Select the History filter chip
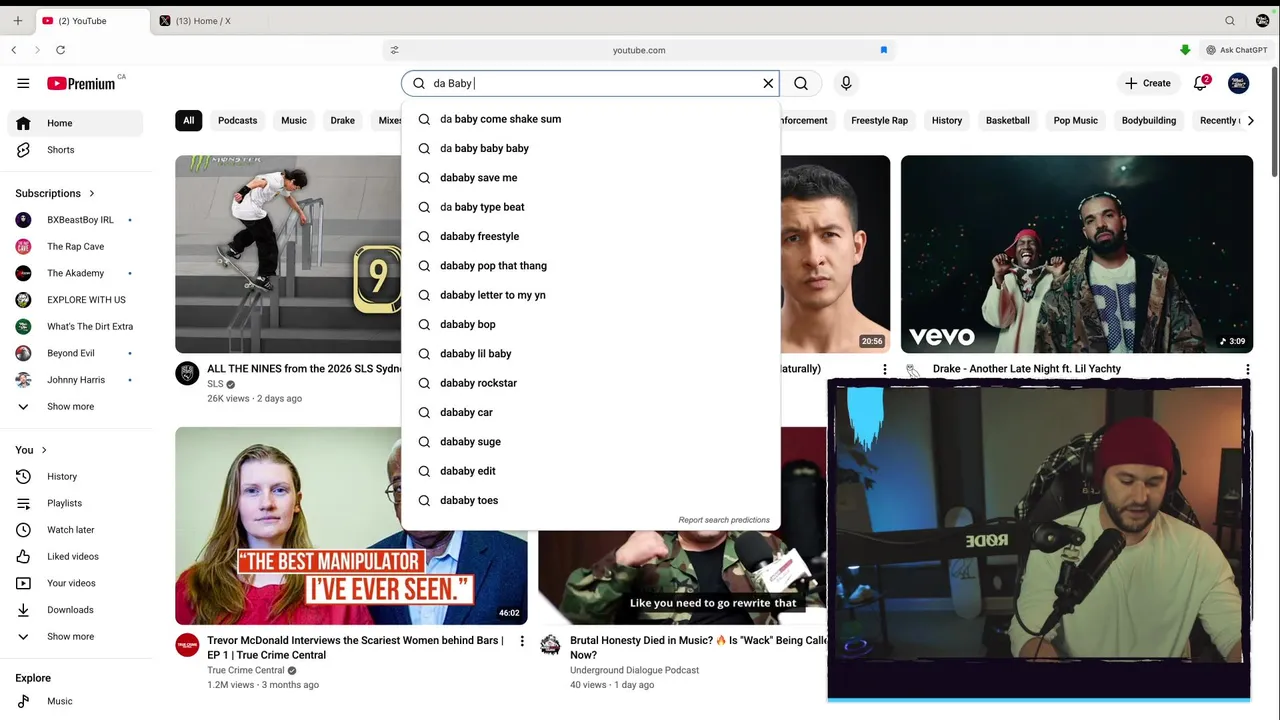The height and width of the screenshot is (720, 1280). 947,120
